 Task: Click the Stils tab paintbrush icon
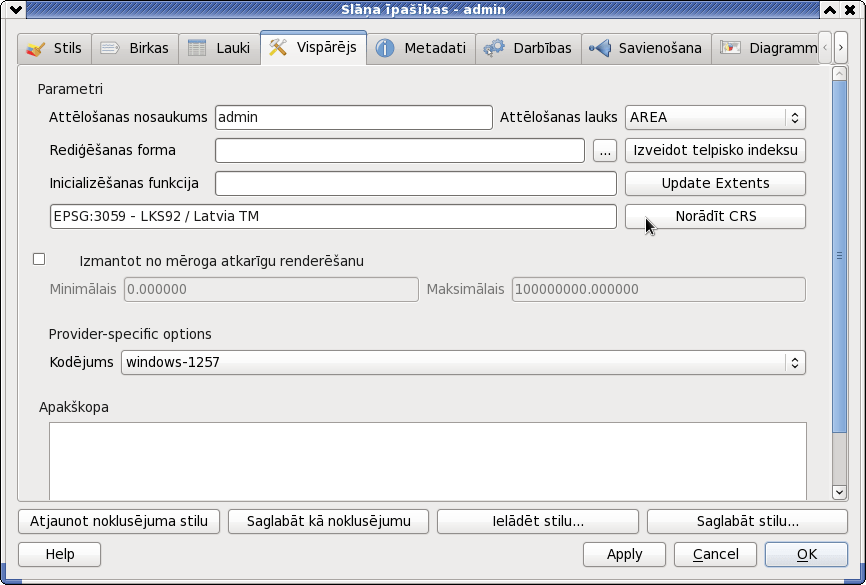pos(36,49)
